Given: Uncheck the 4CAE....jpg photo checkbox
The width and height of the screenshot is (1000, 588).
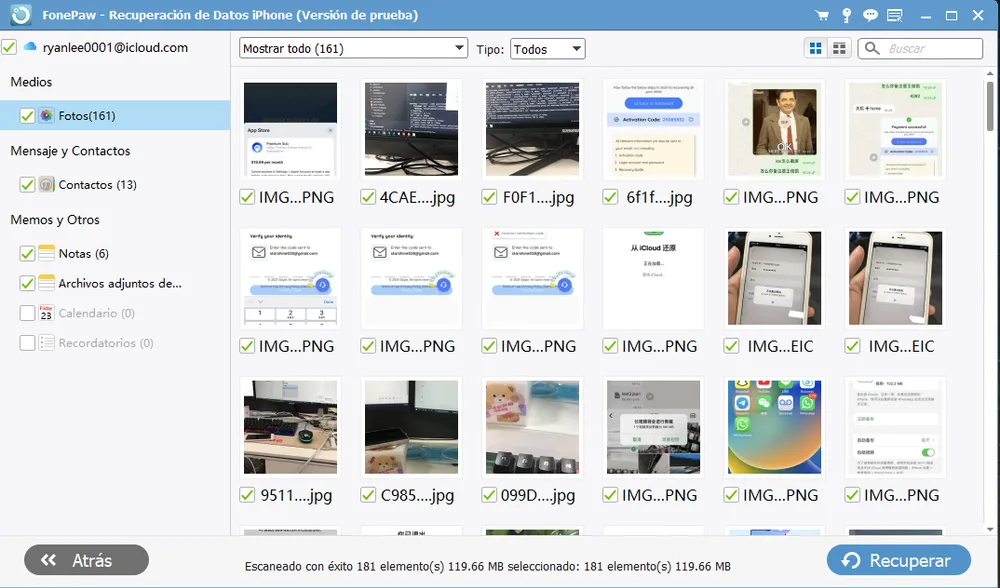Looking at the screenshot, I should point(368,197).
